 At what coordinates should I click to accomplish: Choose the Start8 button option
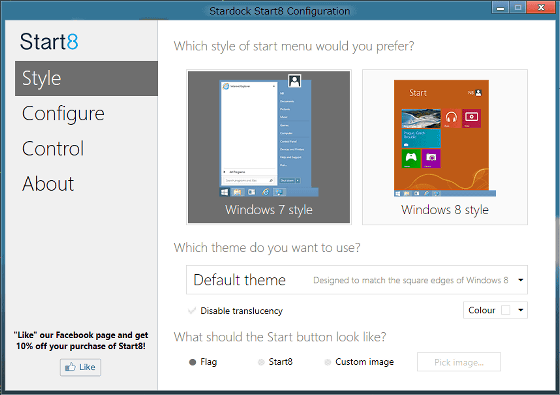[x=261, y=362]
